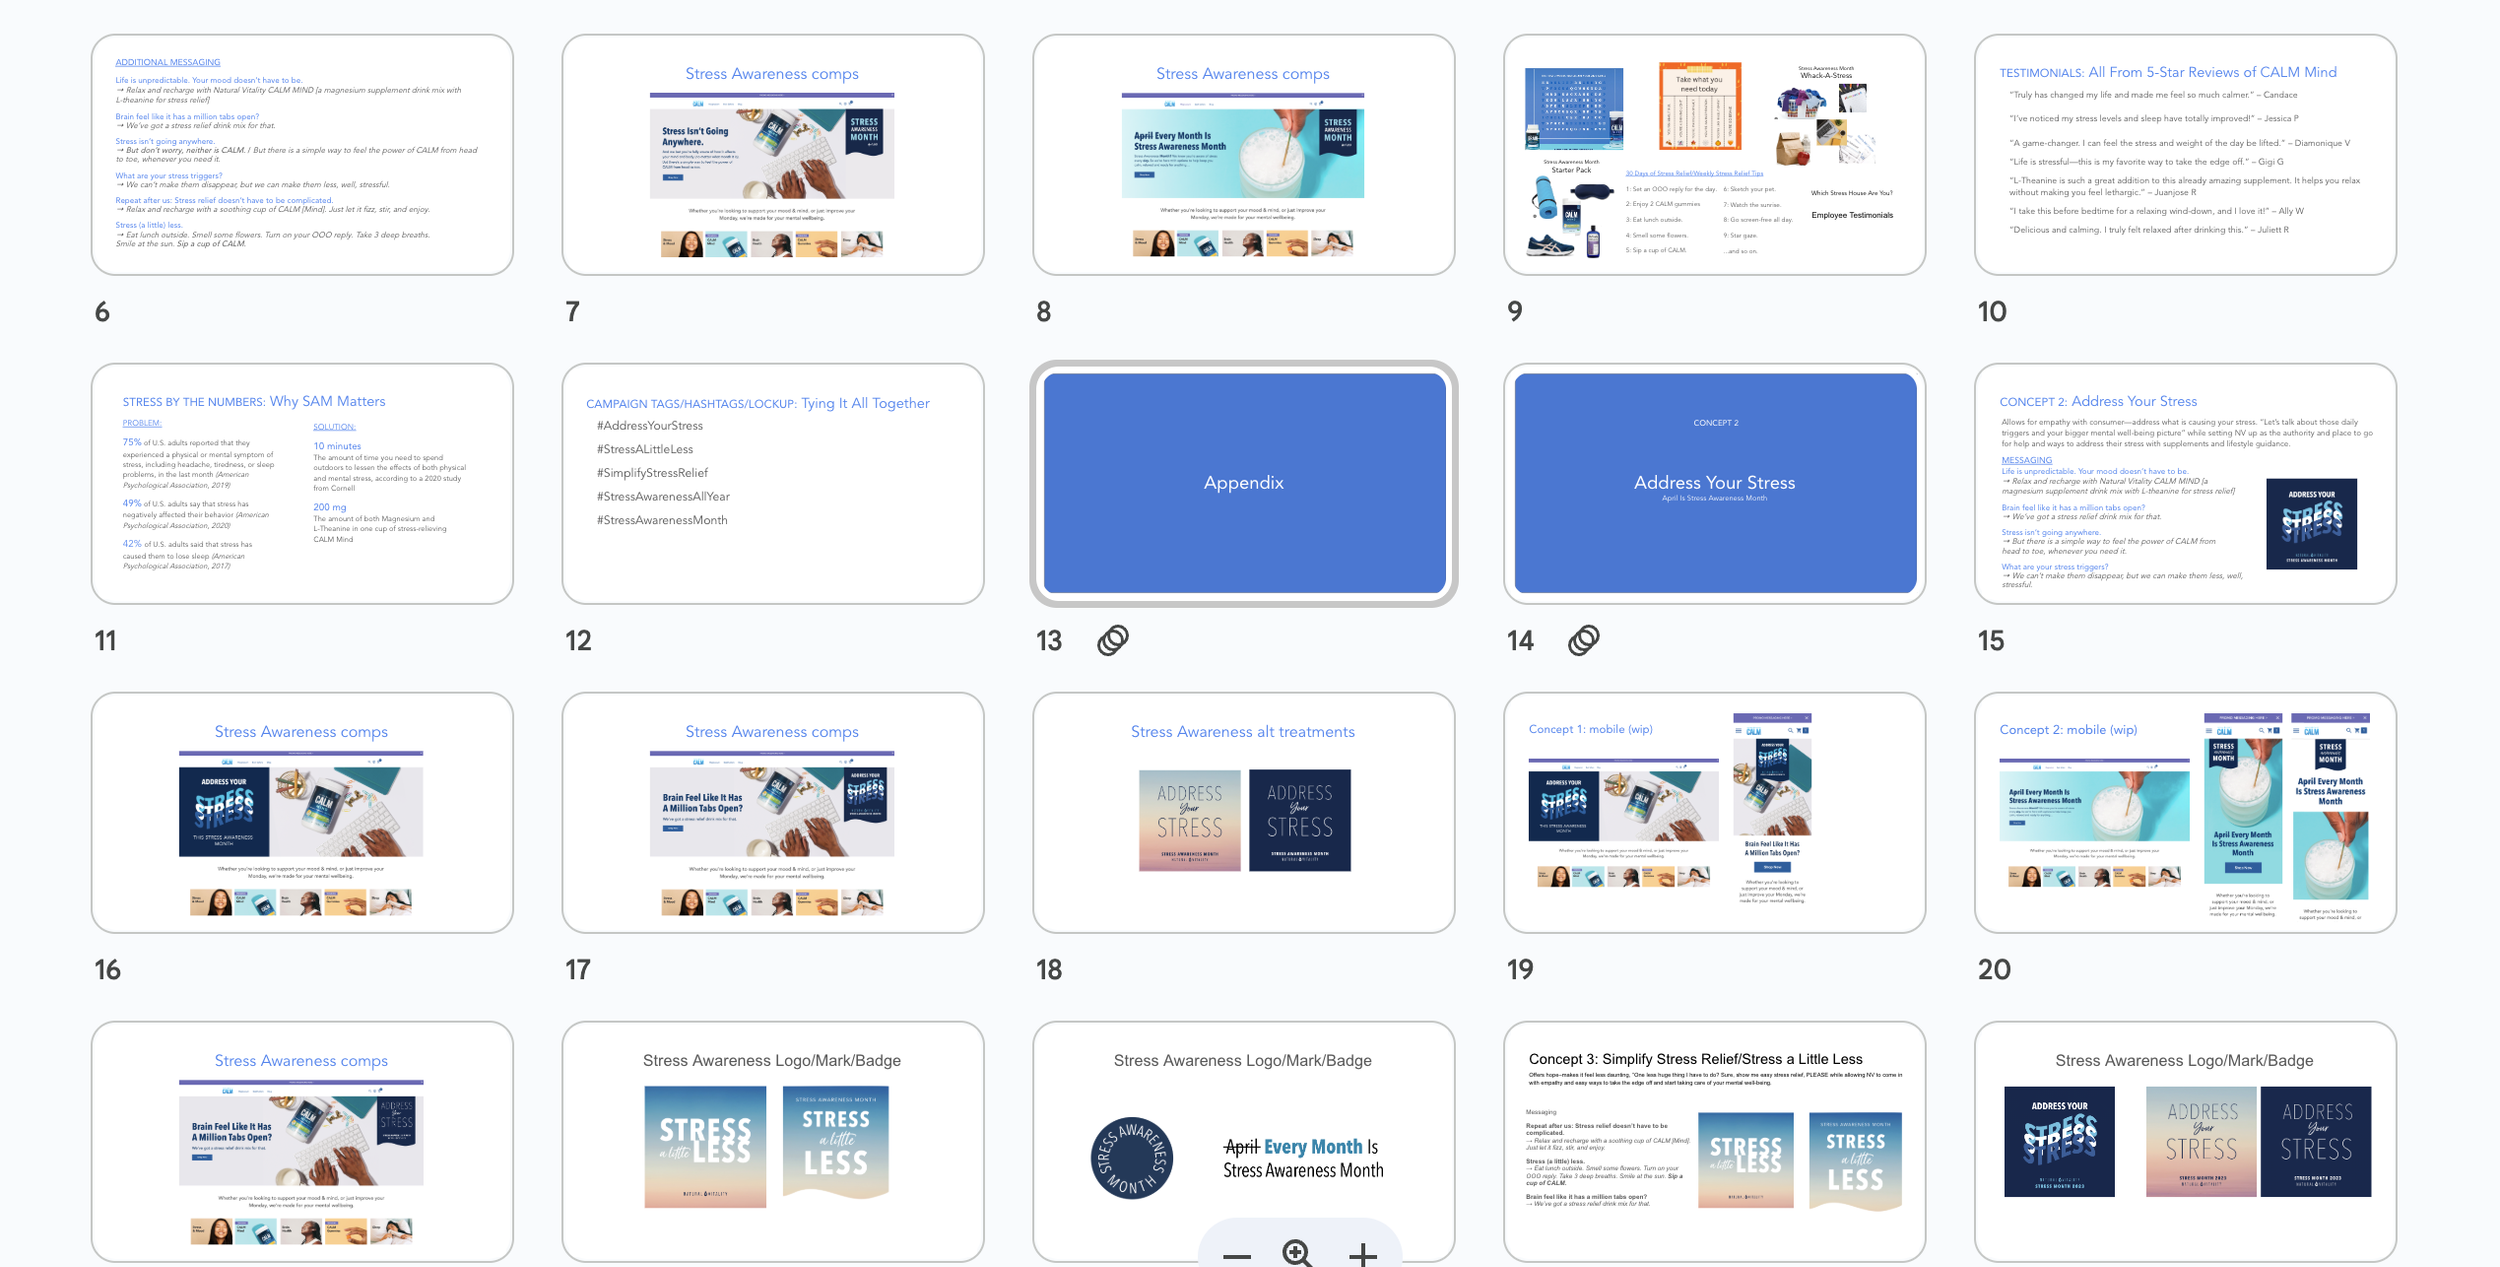Select the Concept 1: mobile (wip) slide

[x=1714, y=812]
